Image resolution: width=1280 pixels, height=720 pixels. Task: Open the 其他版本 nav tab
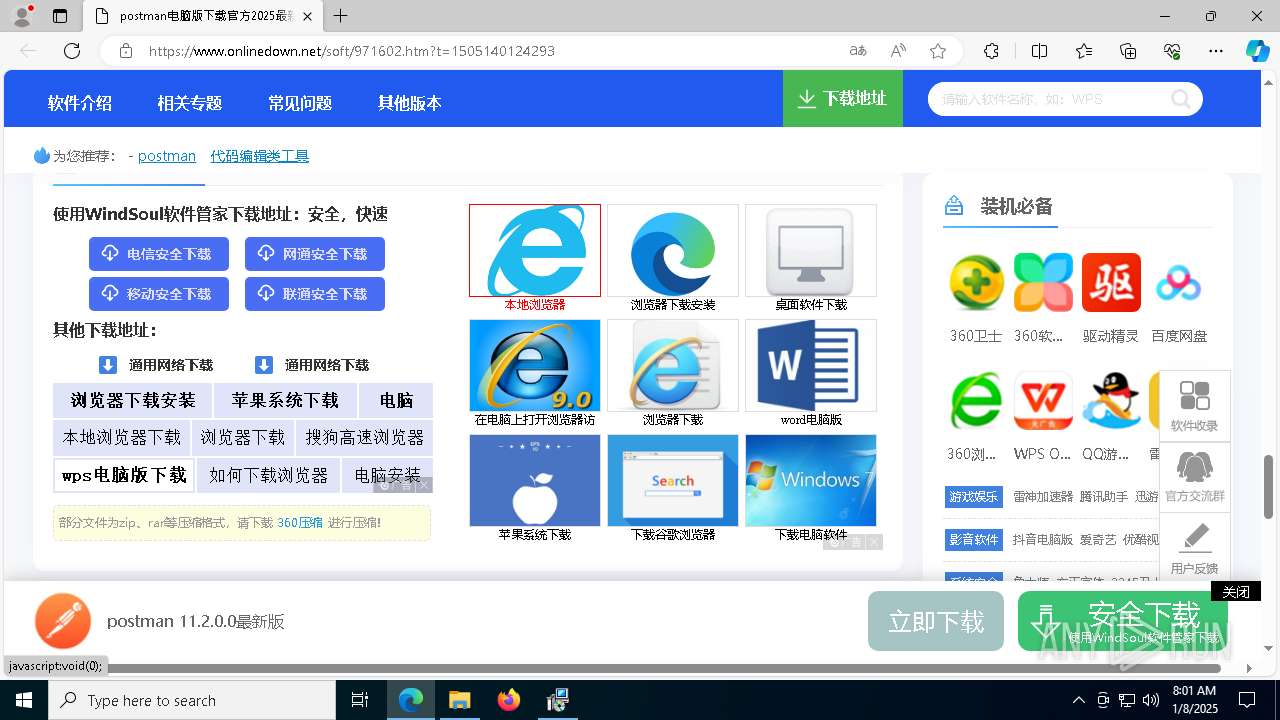coord(410,103)
